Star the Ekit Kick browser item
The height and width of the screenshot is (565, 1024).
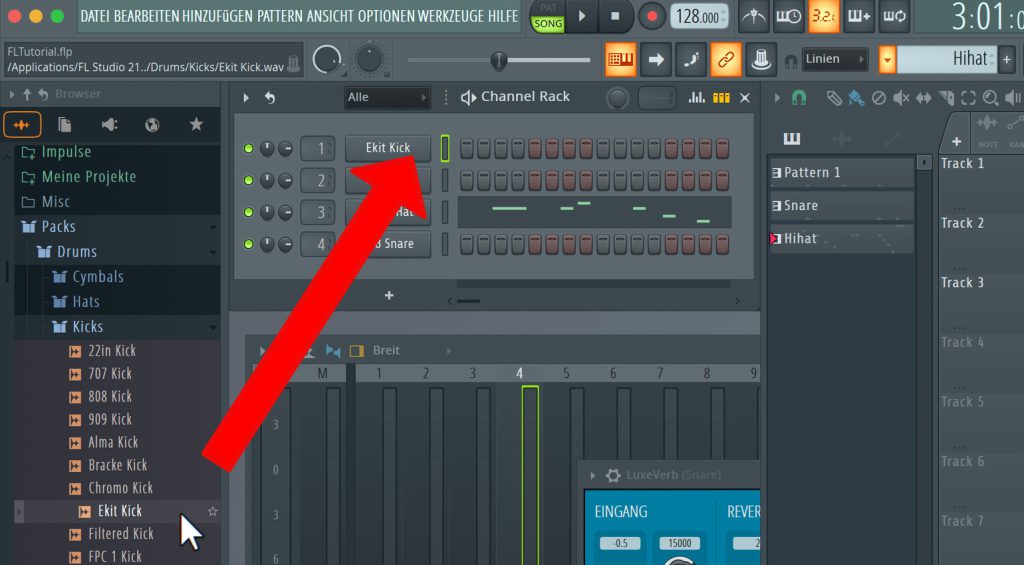coord(212,511)
